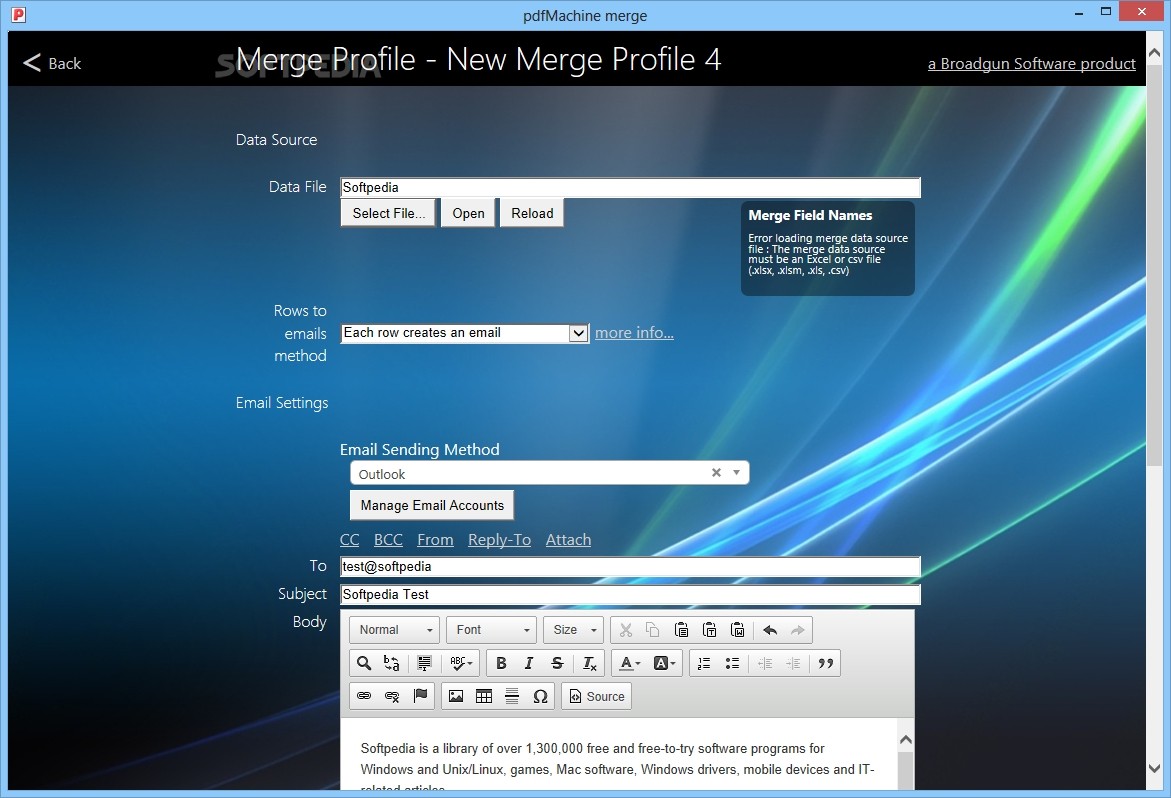Insert a numbered list
1171x798 pixels.
point(703,663)
